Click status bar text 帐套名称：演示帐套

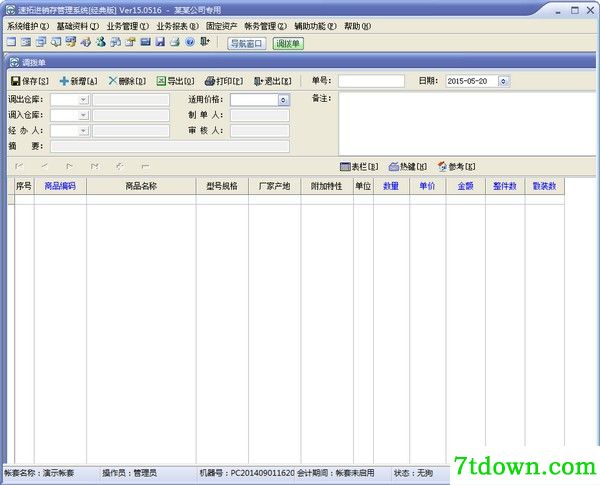point(39,473)
